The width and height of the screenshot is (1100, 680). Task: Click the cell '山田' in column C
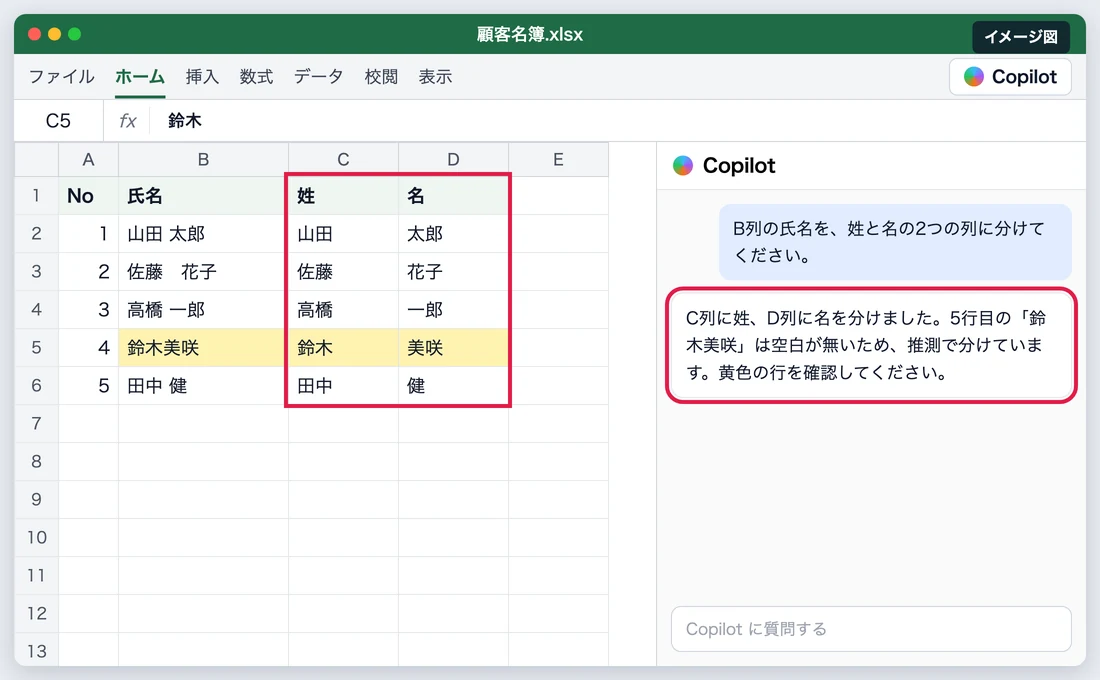pyautogui.click(x=343, y=234)
